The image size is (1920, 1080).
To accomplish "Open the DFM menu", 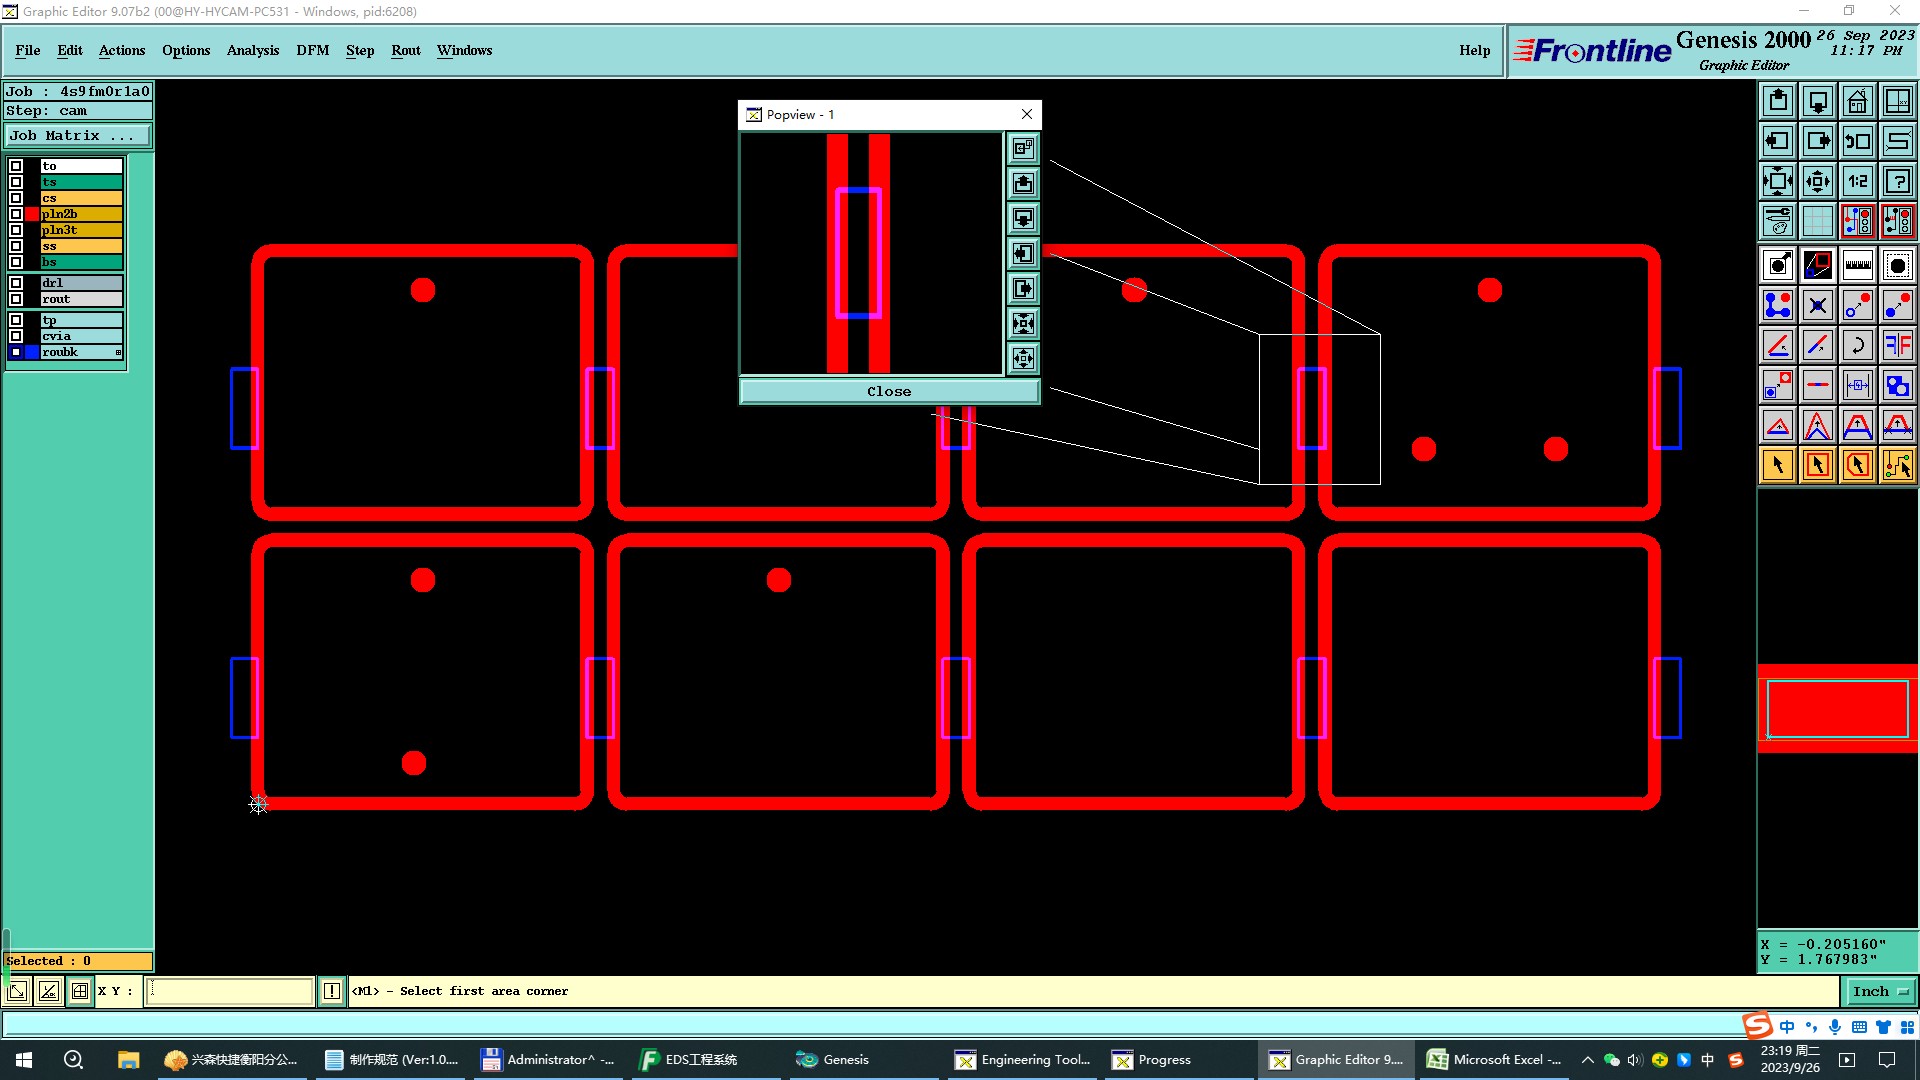I will (312, 50).
